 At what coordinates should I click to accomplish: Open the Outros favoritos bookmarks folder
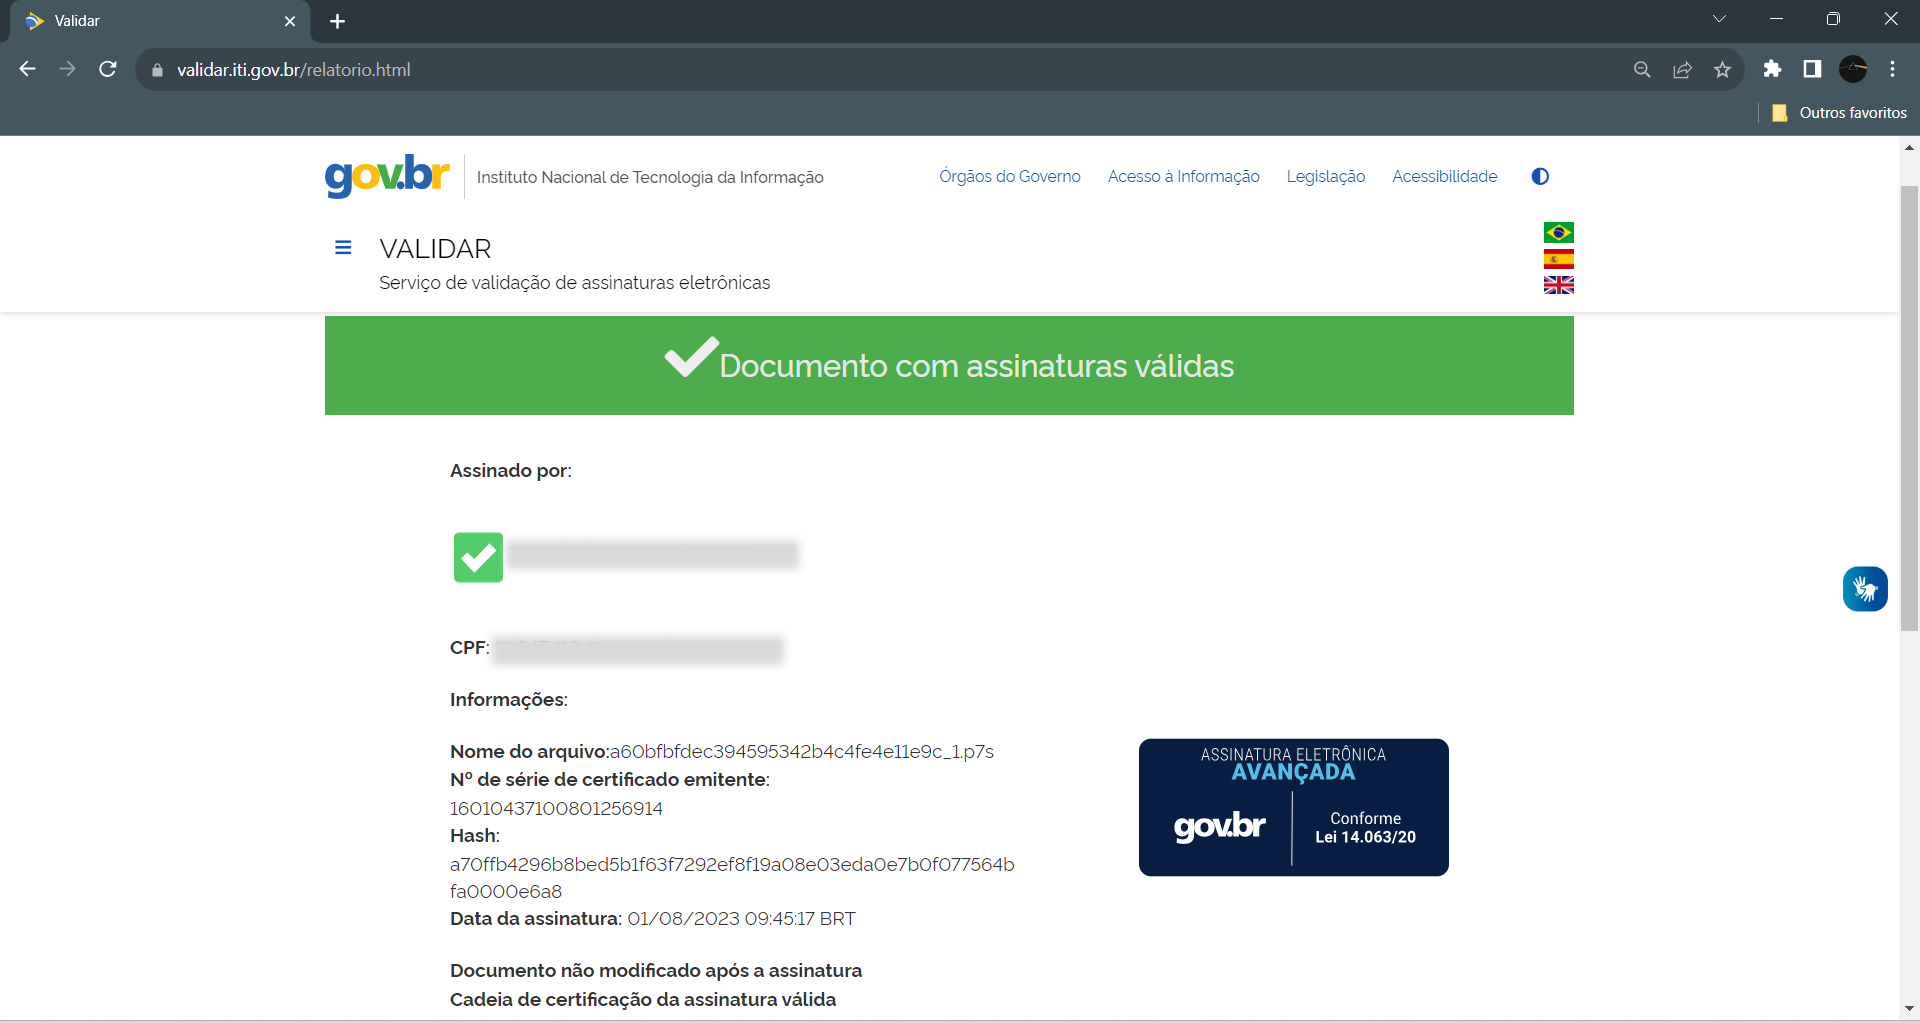[x=1840, y=113]
